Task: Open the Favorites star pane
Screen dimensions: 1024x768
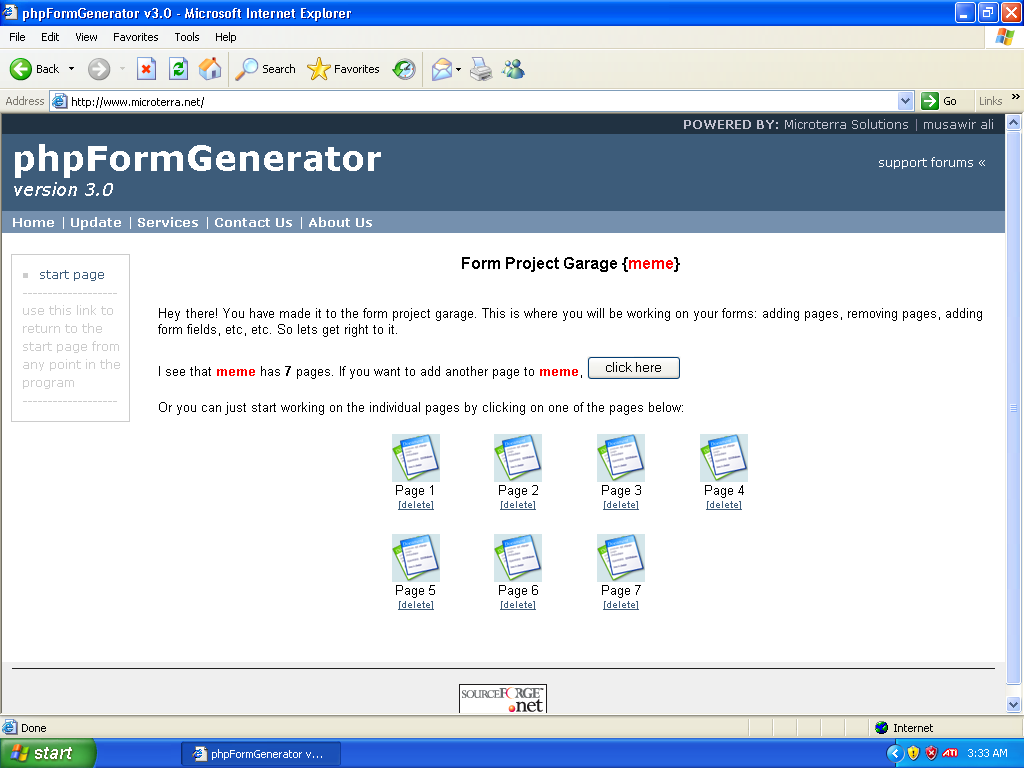Action: click(x=344, y=69)
